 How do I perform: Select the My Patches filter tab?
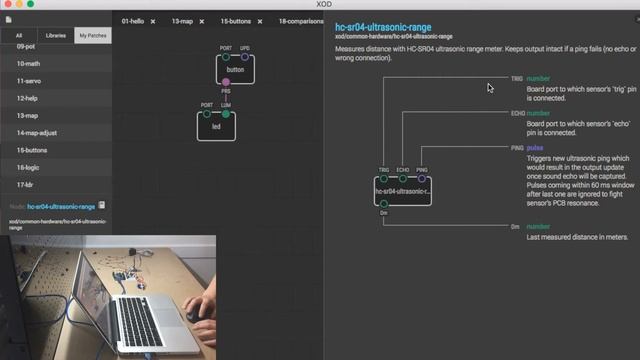[x=93, y=36]
